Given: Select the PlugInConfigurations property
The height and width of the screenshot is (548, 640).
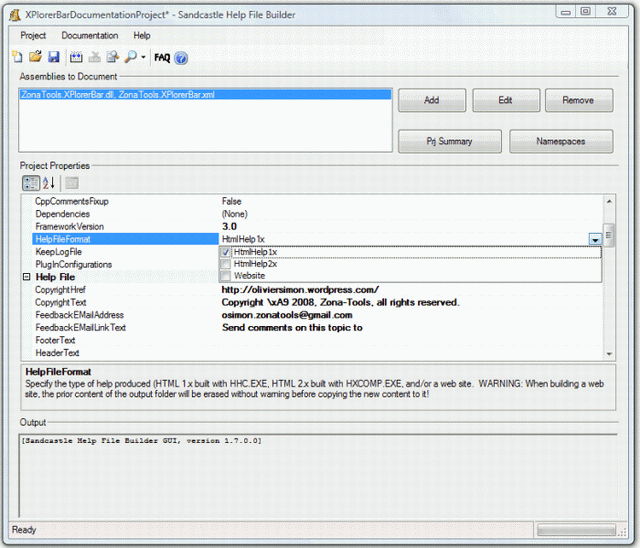Looking at the screenshot, I should [x=73, y=265].
